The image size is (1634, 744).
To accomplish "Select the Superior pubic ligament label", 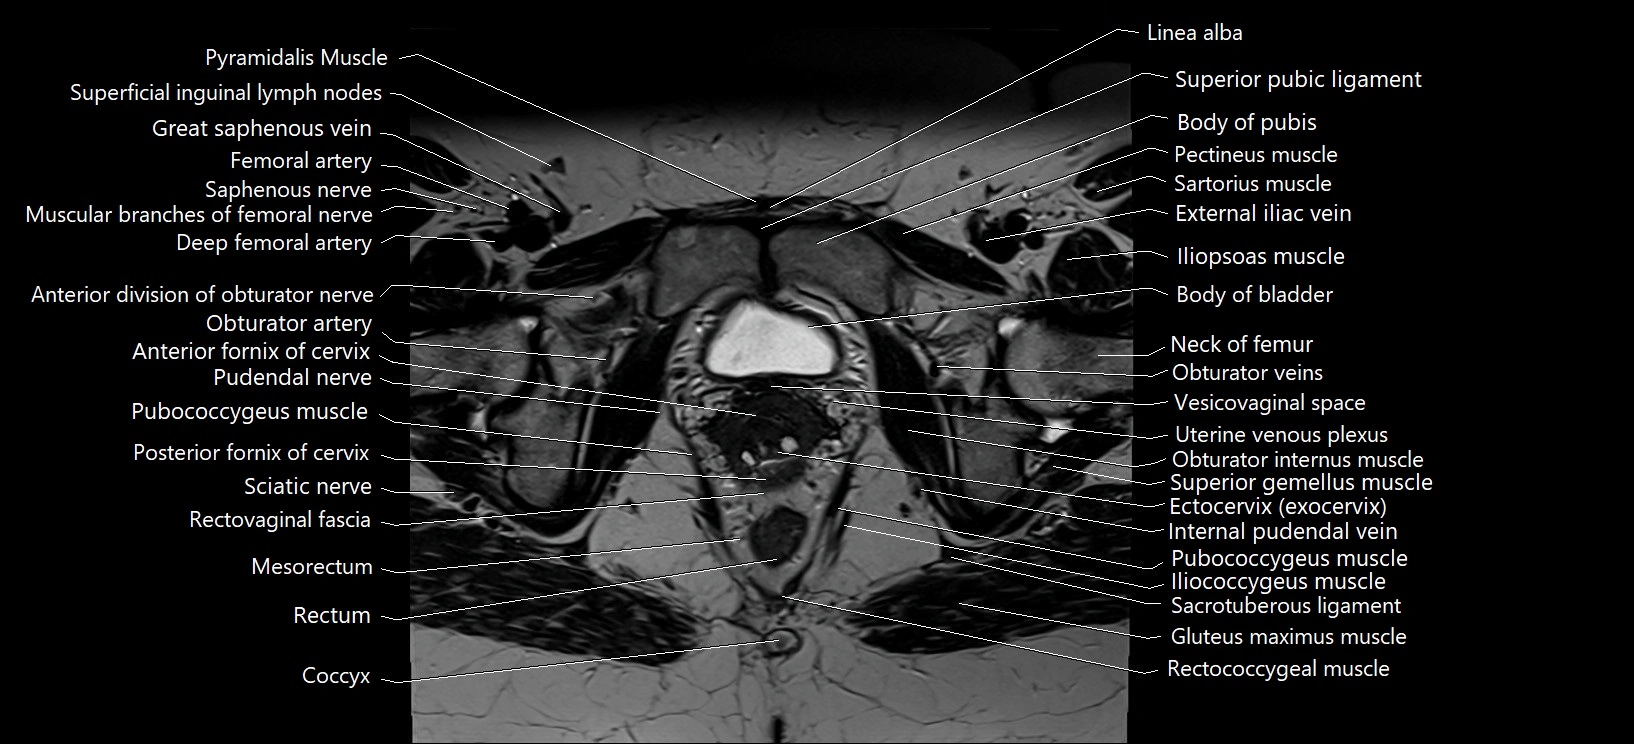I will (1298, 80).
